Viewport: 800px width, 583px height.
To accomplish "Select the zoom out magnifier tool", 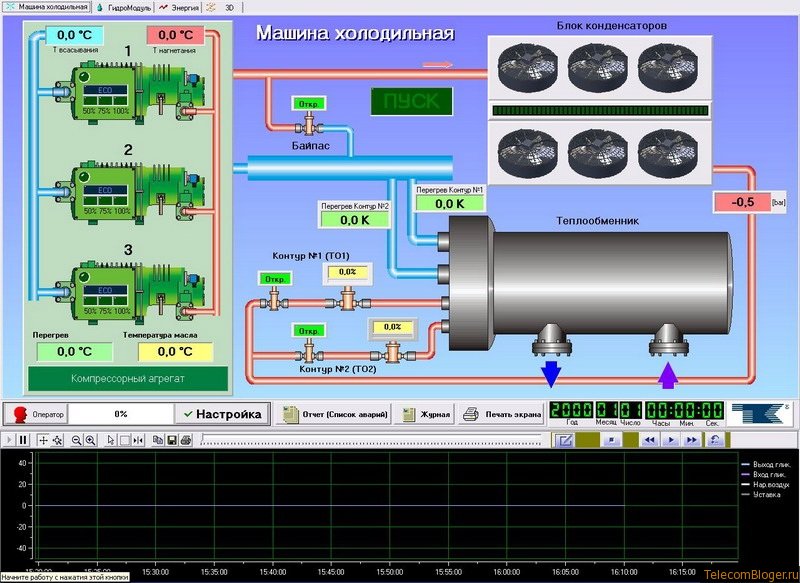I will (x=77, y=440).
